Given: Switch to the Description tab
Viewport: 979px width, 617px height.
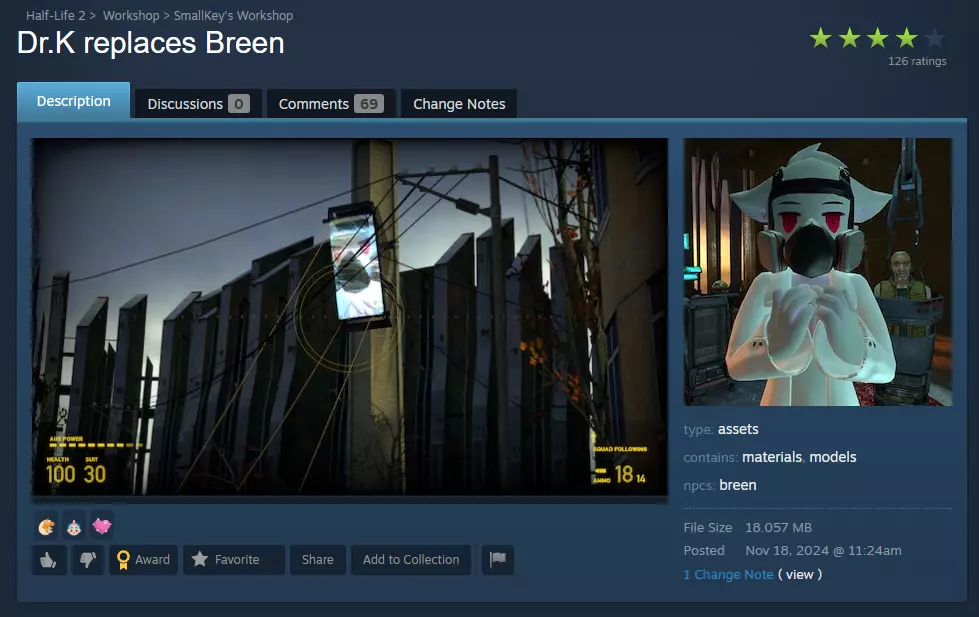Looking at the screenshot, I should [74, 101].
